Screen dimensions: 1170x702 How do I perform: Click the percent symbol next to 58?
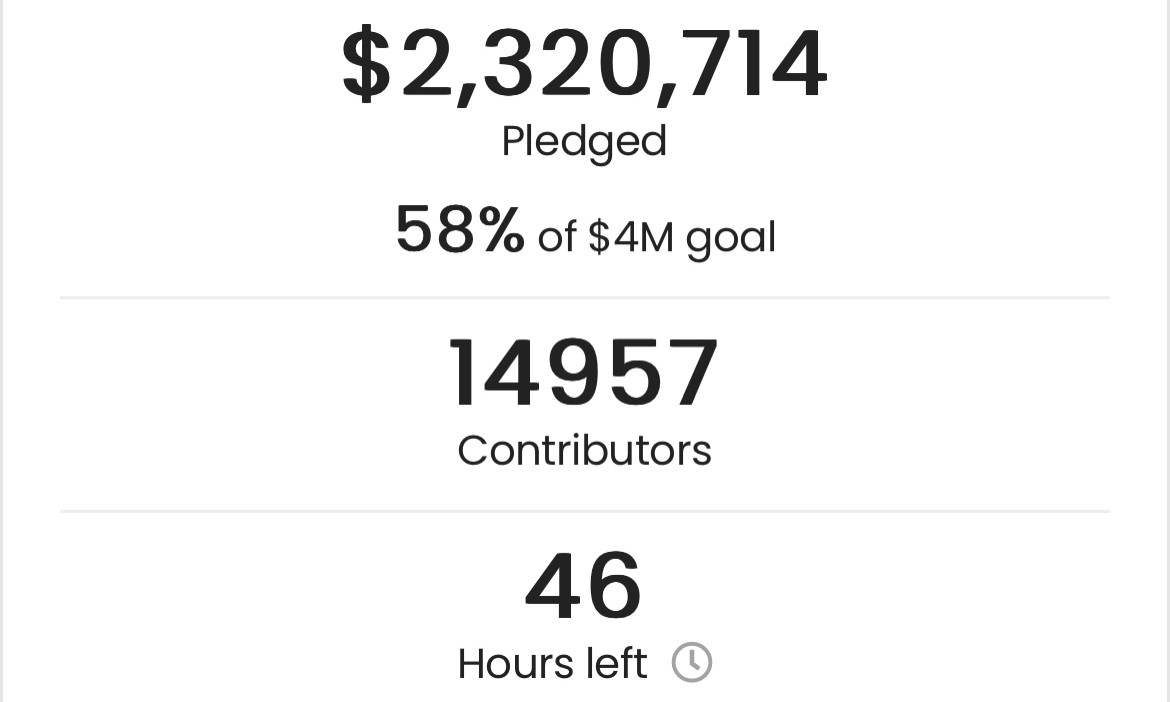[x=500, y=231]
